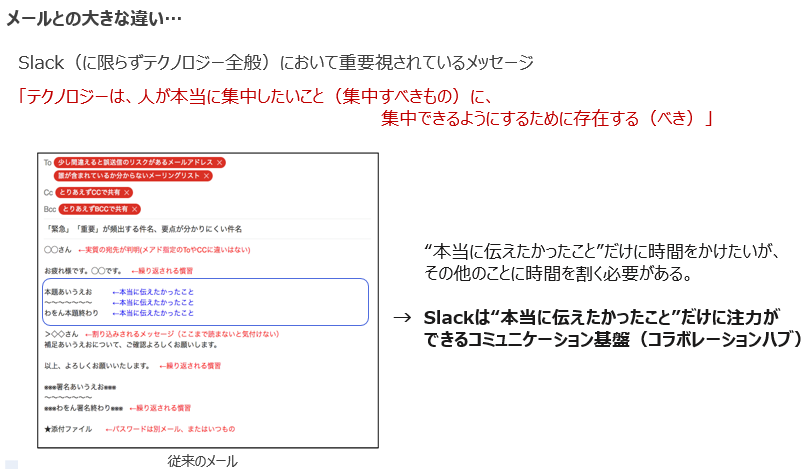Image resolution: width=806 pixels, height=469 pixels.
Task: Select the とりあえずBCCで共有 recipient chip
Action: [99, 209]
